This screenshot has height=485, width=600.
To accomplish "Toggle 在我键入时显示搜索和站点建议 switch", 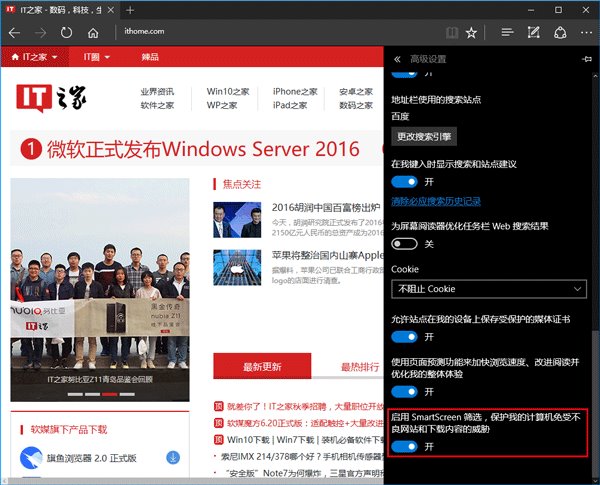I will [405, 181].
